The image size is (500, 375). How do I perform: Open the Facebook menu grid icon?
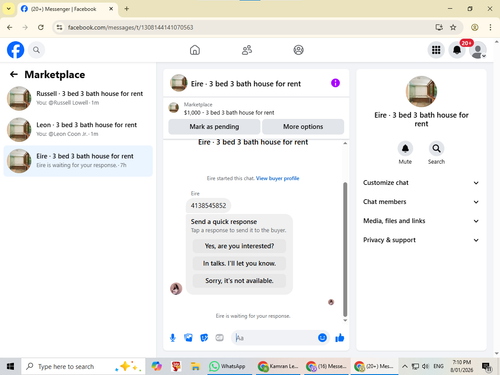436,50
